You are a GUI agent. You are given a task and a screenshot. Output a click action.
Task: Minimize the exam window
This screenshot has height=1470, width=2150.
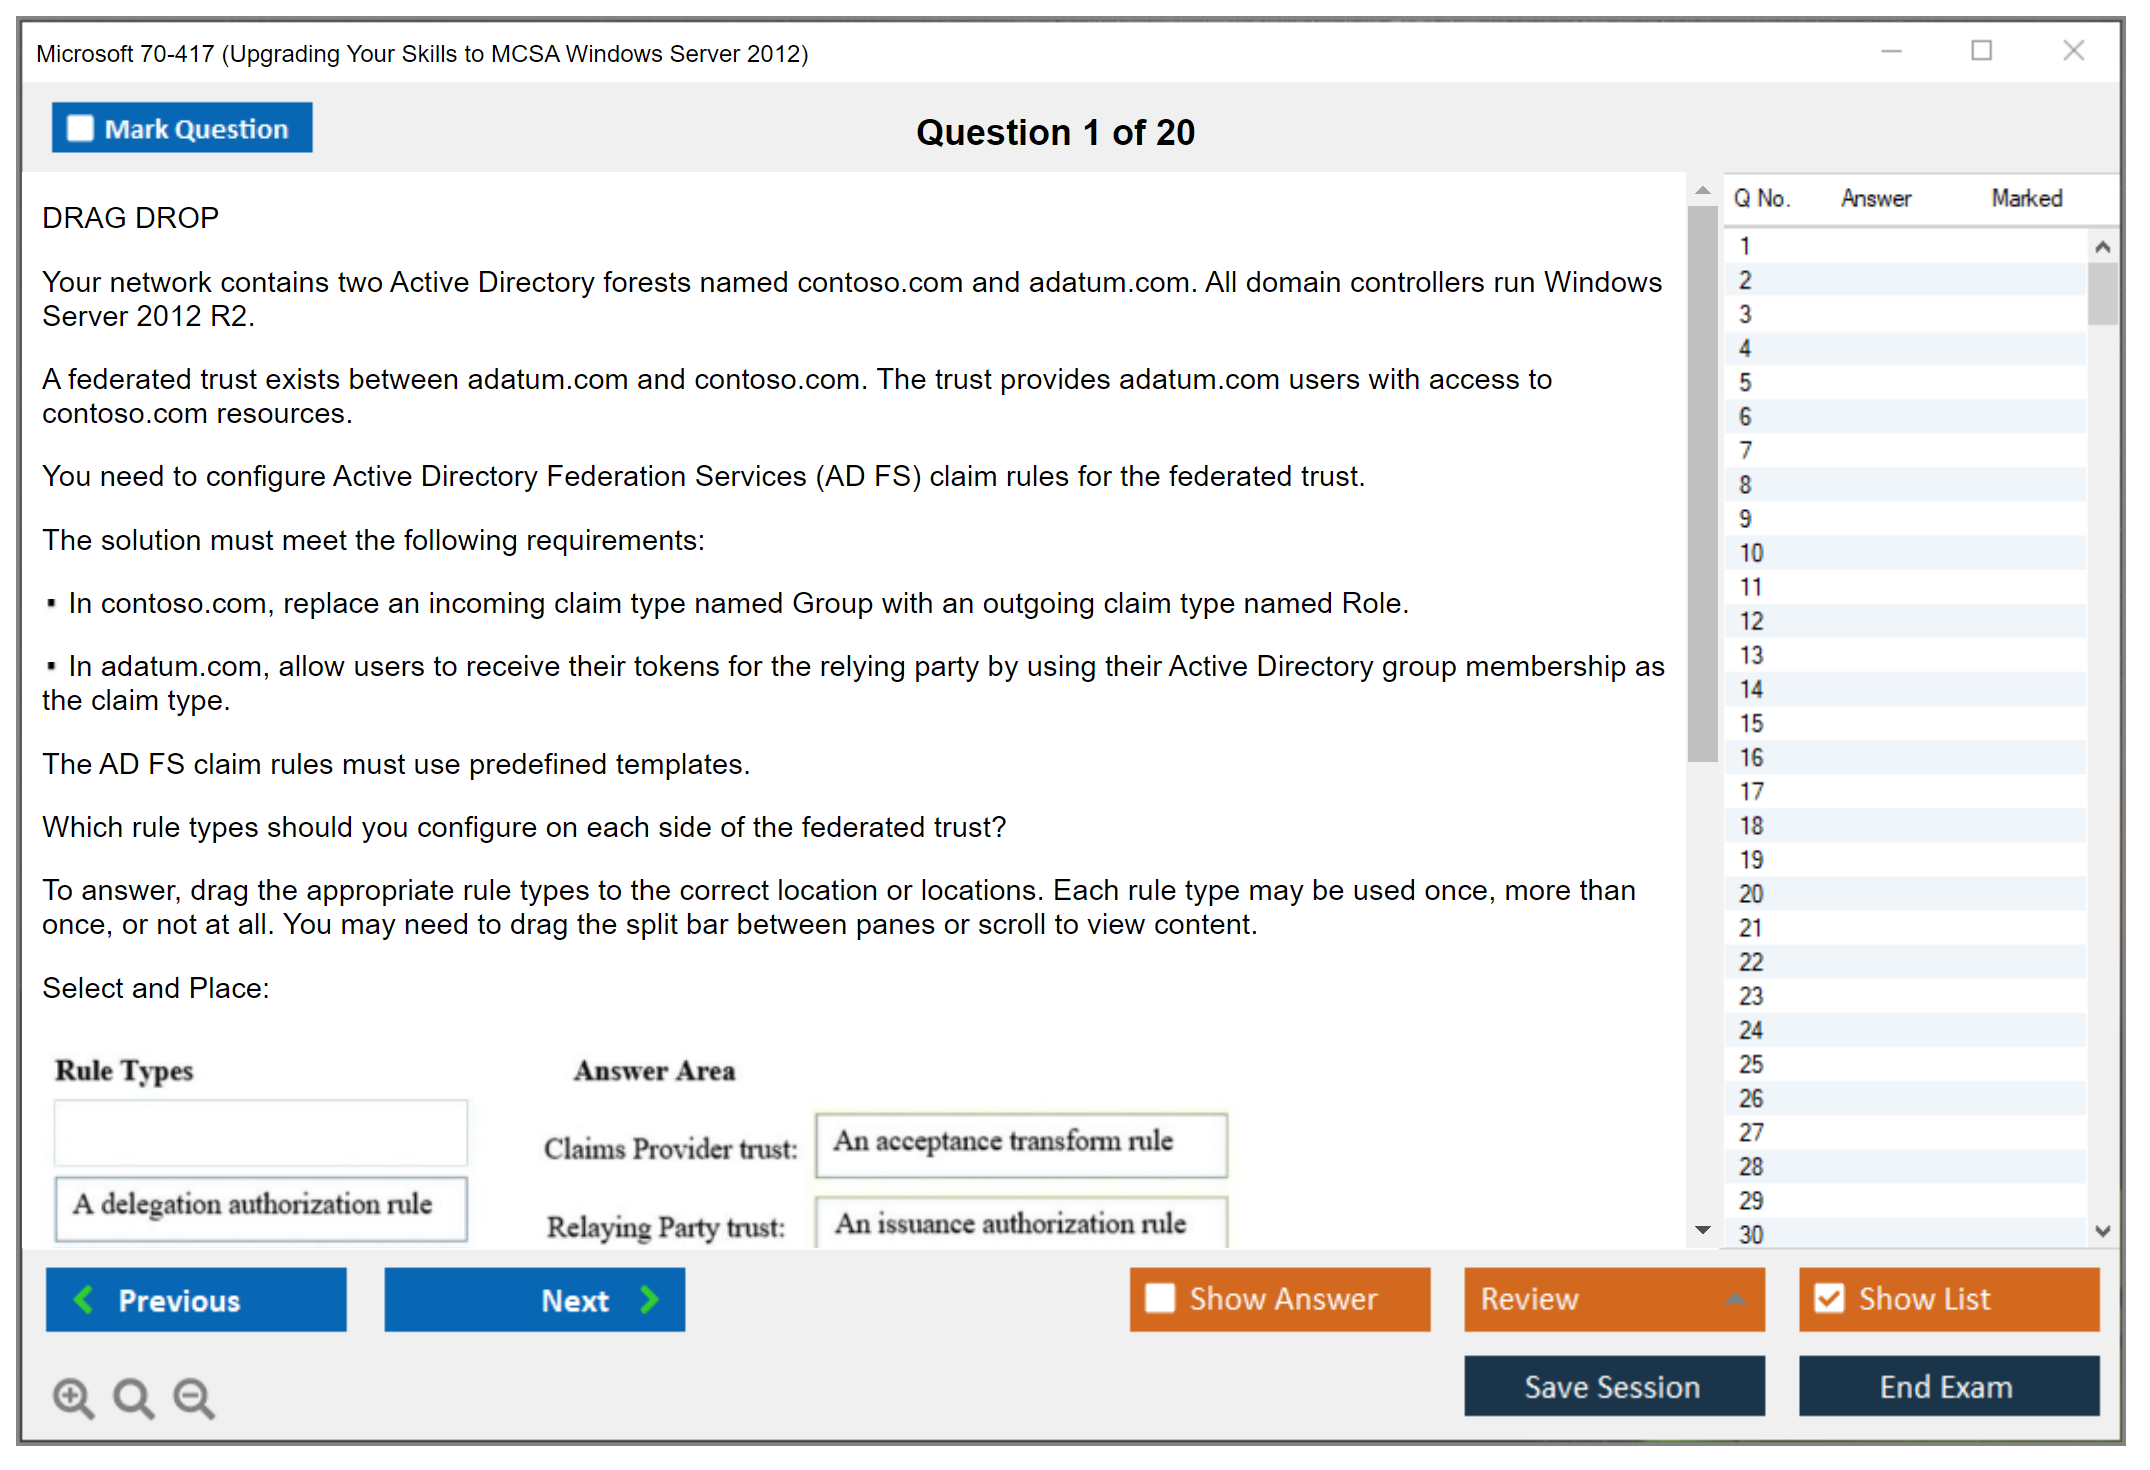click(1891, 51)
